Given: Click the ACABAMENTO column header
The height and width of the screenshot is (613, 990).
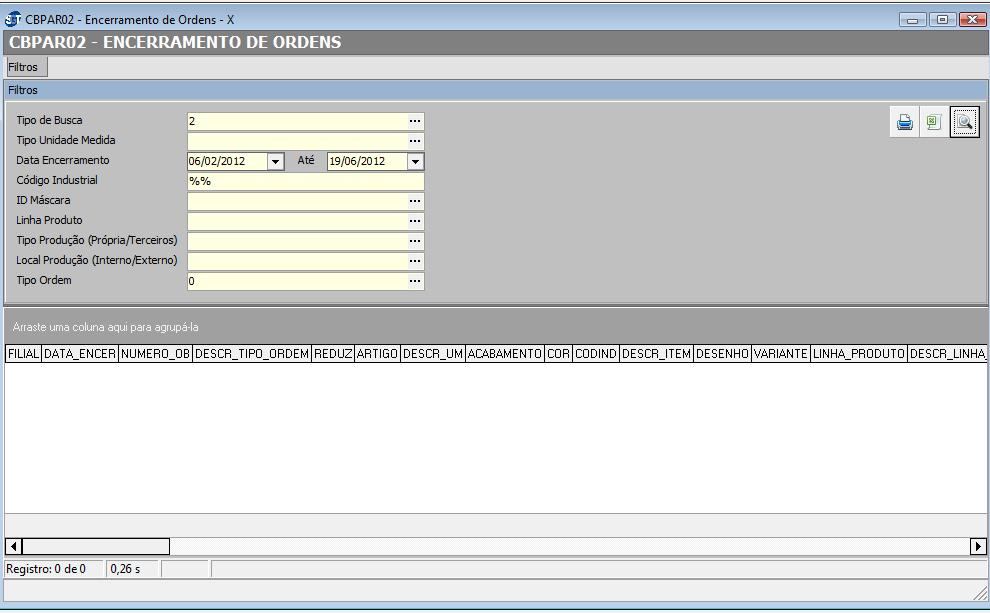Looking at the screenshot, I should pos(504,354).
